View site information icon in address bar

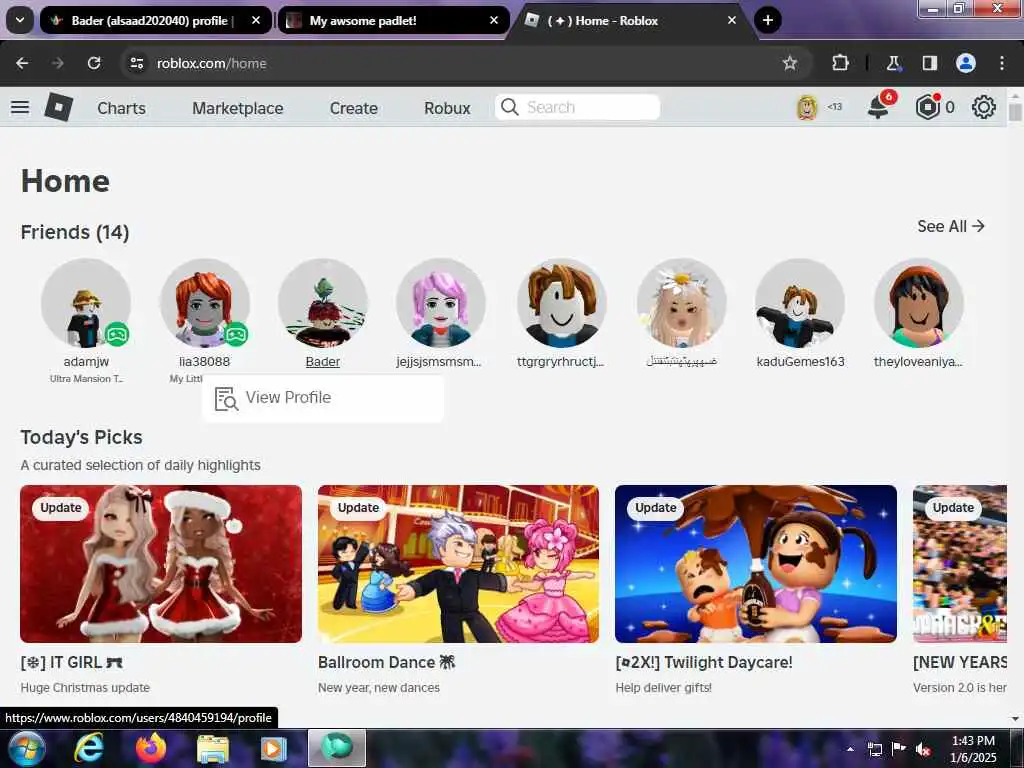[x=136, y=63]
